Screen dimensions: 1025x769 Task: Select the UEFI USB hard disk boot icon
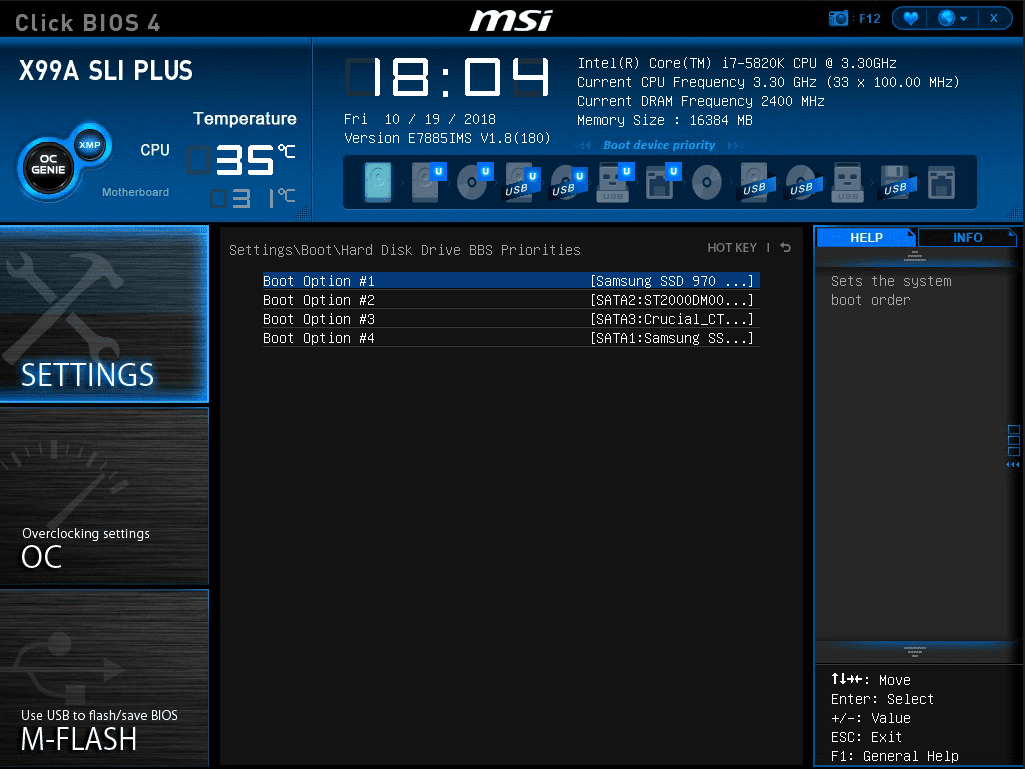pyautogui.click(x=521, y=182)
